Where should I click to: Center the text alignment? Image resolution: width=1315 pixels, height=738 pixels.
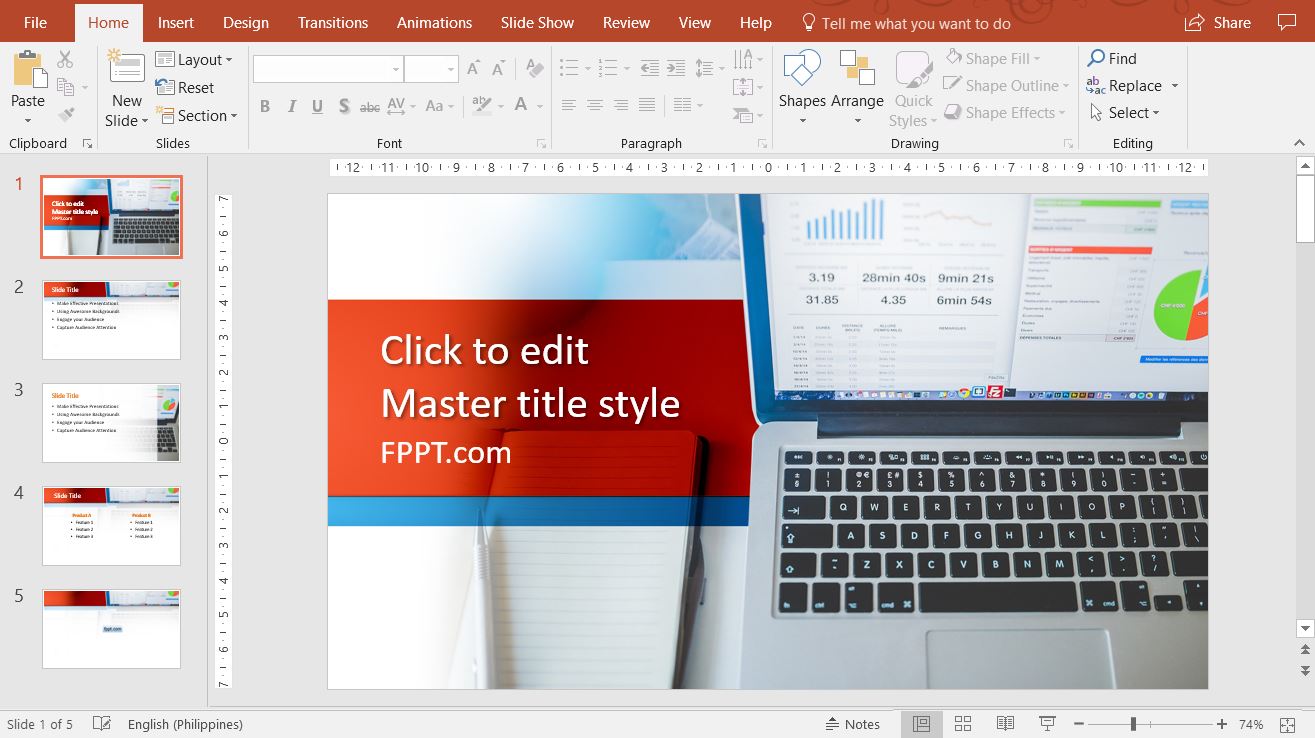pyautogui.click(x=594, y=105)
